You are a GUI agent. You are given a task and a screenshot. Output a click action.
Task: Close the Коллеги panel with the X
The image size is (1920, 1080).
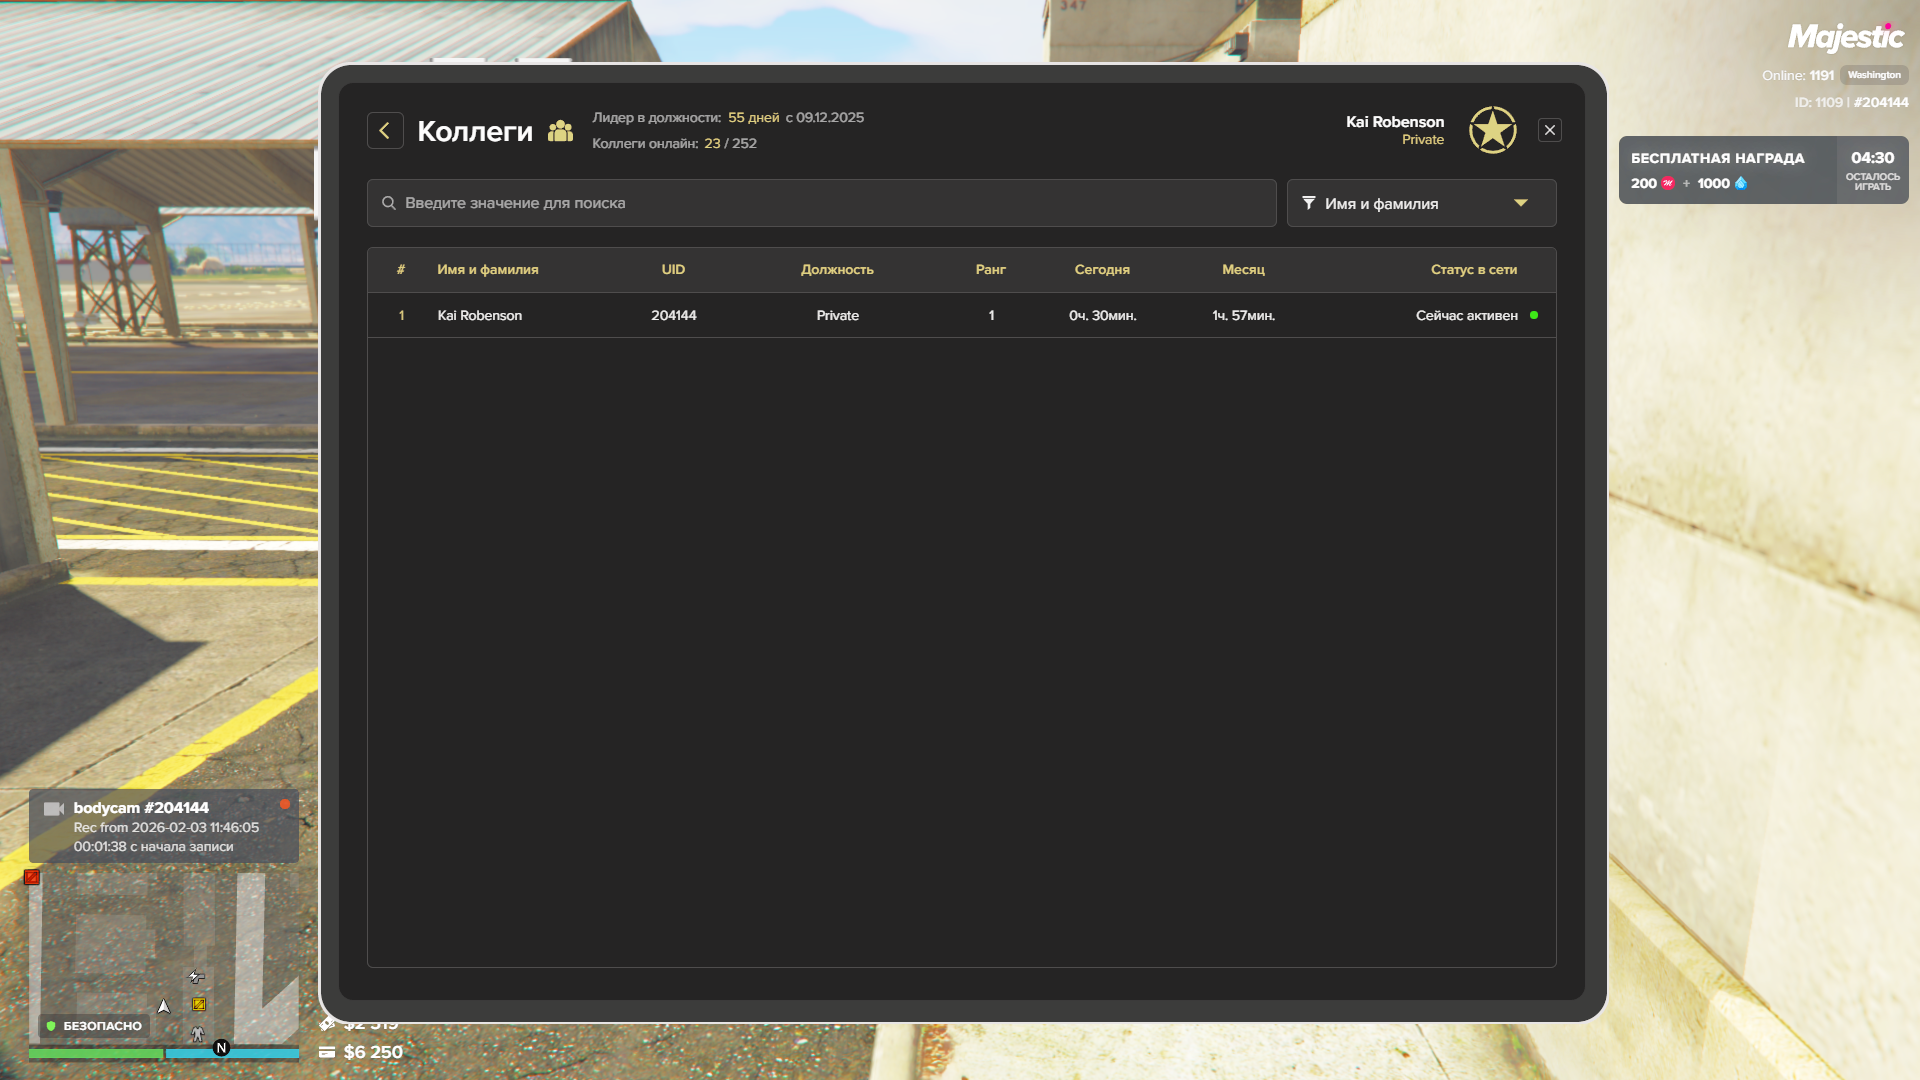click(1549, 130)
